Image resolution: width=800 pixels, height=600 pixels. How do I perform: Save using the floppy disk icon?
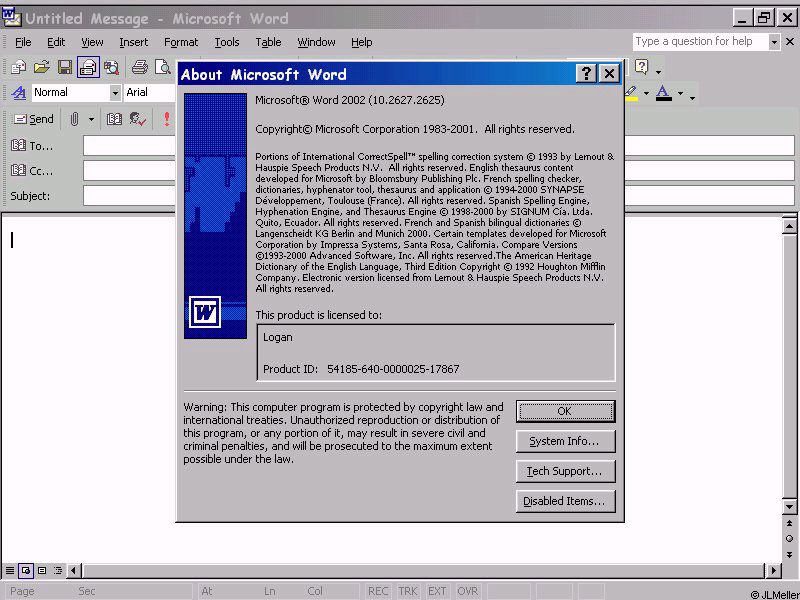click(x=65, y=67)
